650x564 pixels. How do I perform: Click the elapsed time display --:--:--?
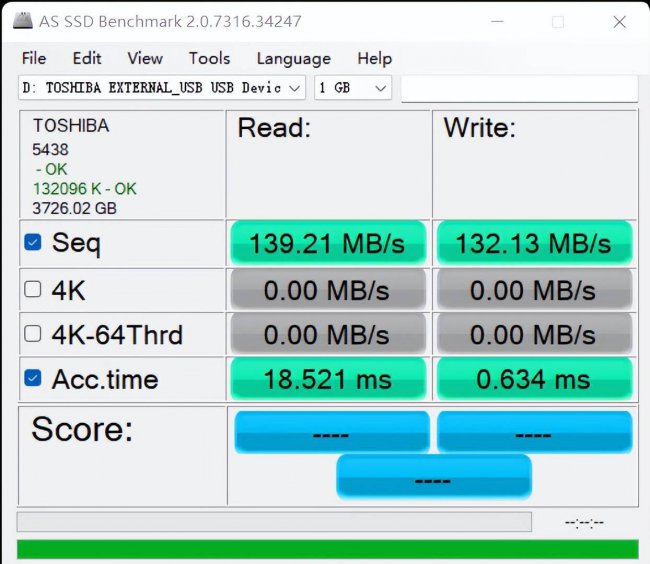pos(584,523)
